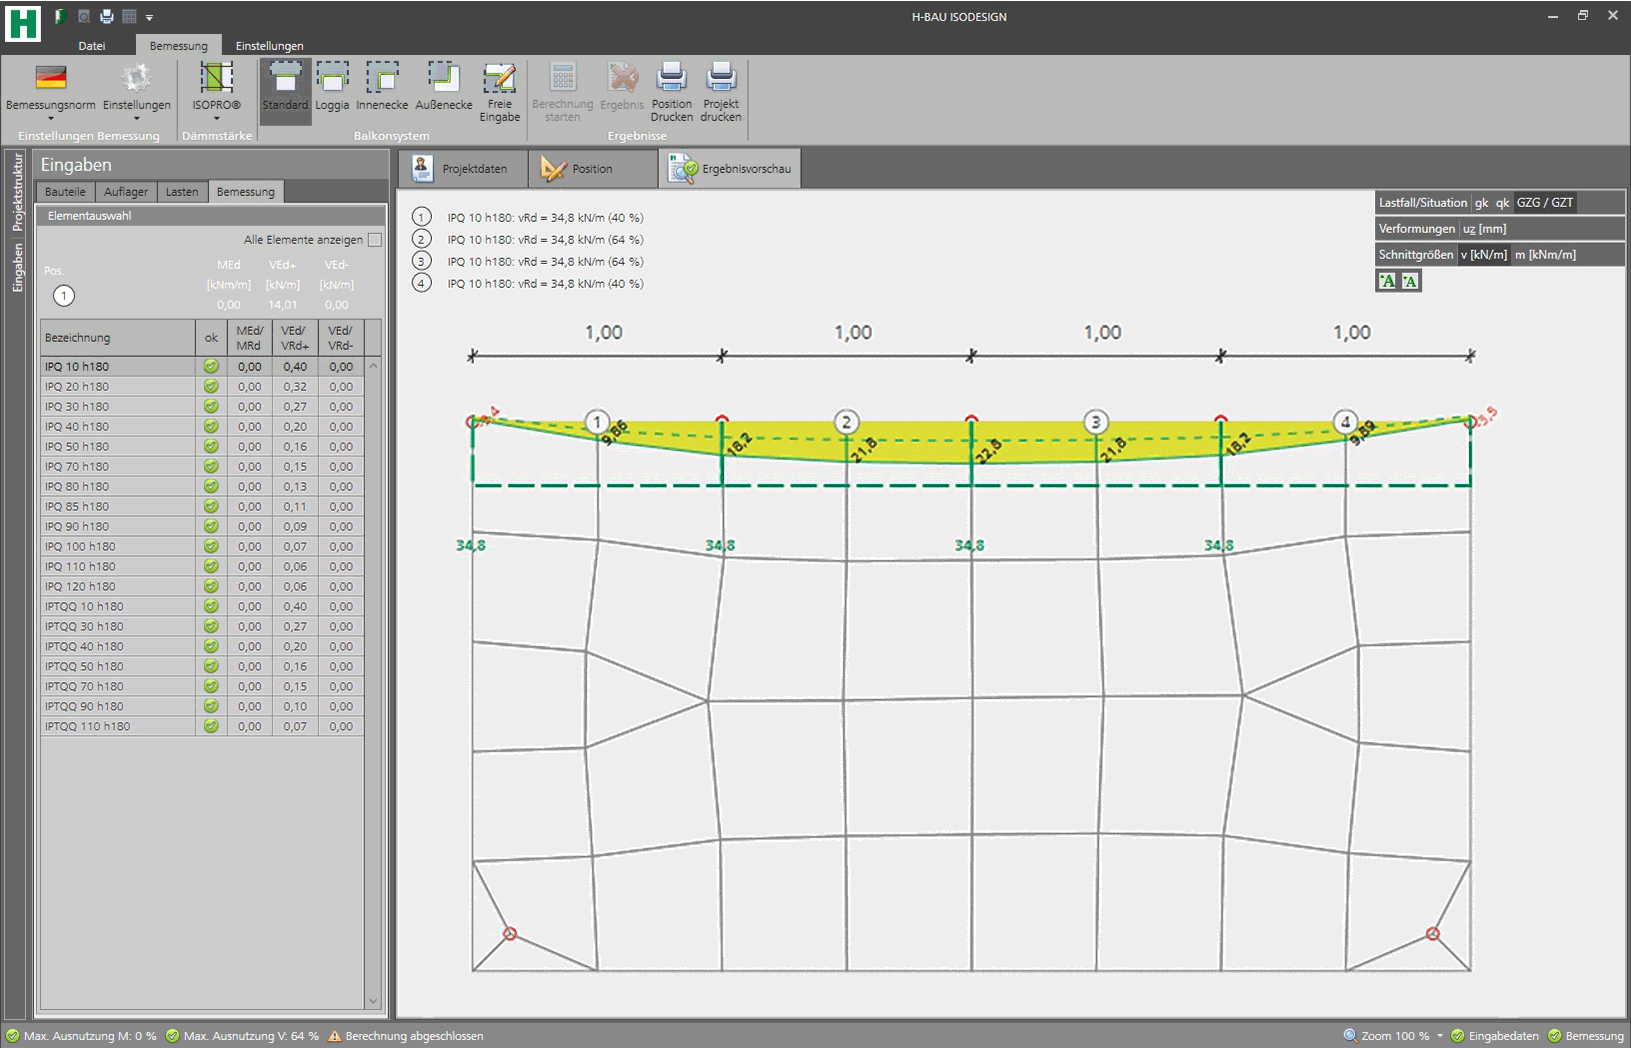Toggle the uz [mm] deformation display
This screenshot has height=1048, width=1631.
coord(1485,229)
